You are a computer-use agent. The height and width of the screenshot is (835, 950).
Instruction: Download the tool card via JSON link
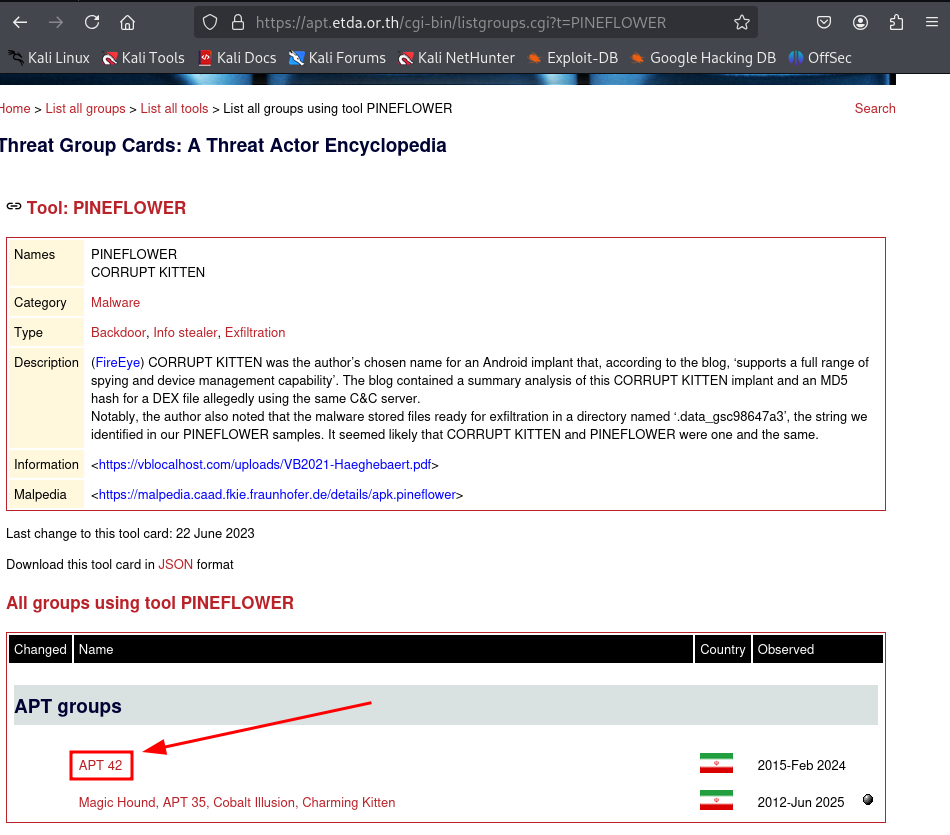click(175, 565)
